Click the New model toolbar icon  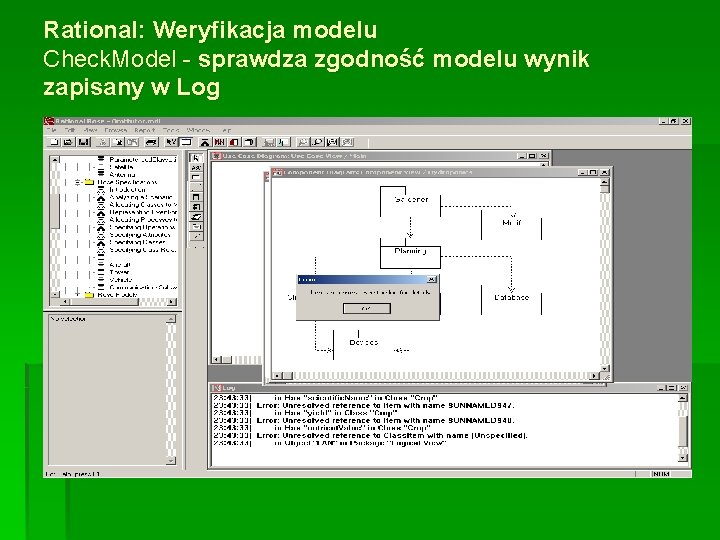click(x=54, y=142)
